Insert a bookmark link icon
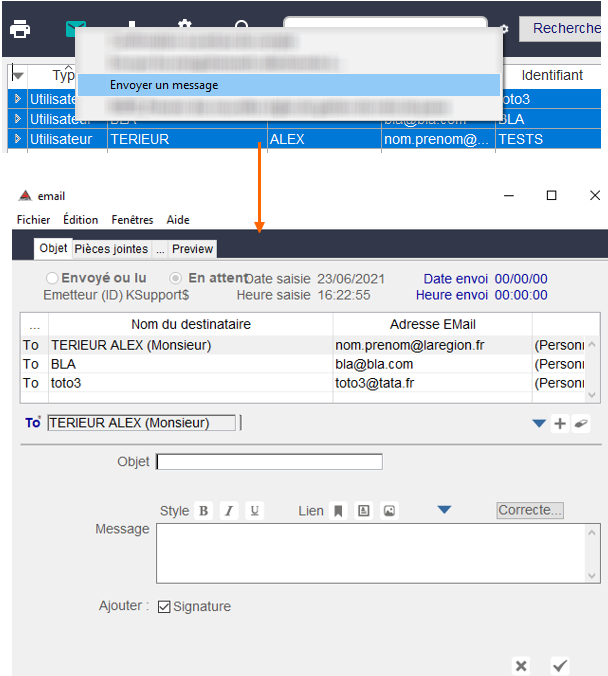 (x=338, y=510)
